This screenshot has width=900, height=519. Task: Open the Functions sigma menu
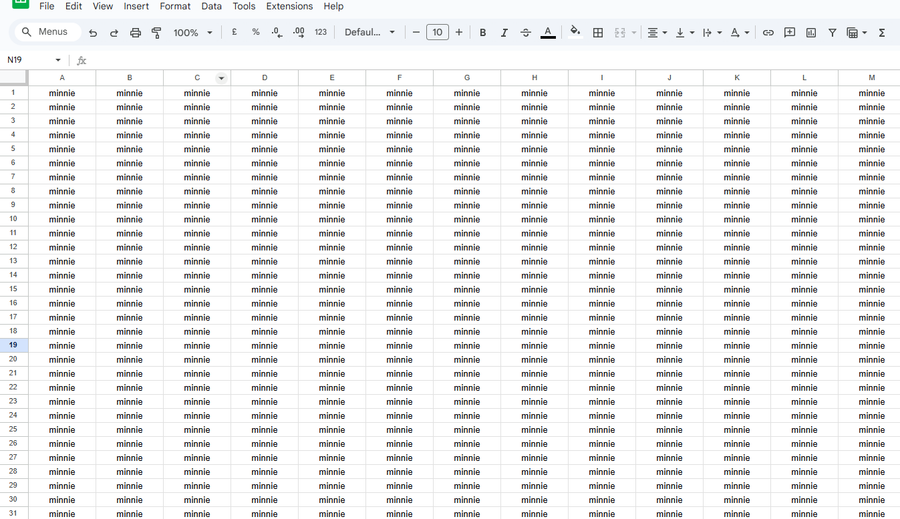(x=882, y=33)
